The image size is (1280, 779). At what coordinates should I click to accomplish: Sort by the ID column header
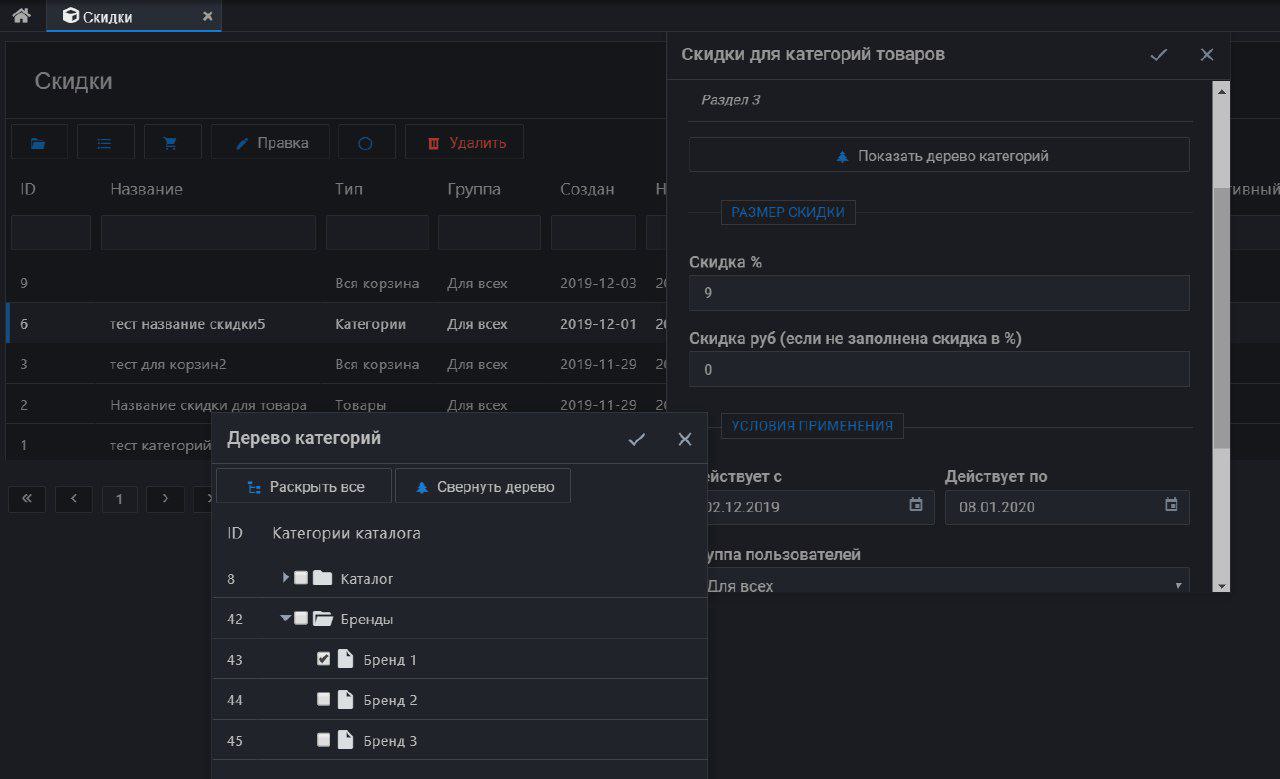tap(28, 189)
